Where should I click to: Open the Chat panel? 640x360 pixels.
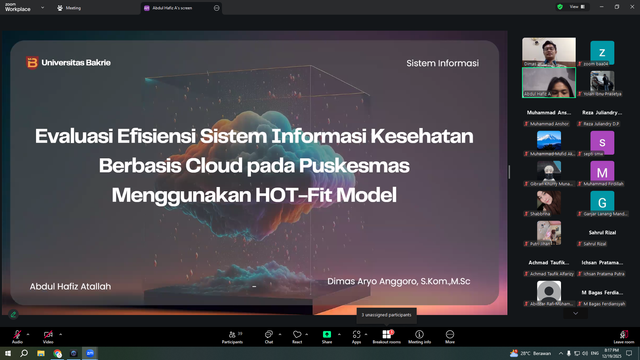pyautogui.click(x=269, y=337)
